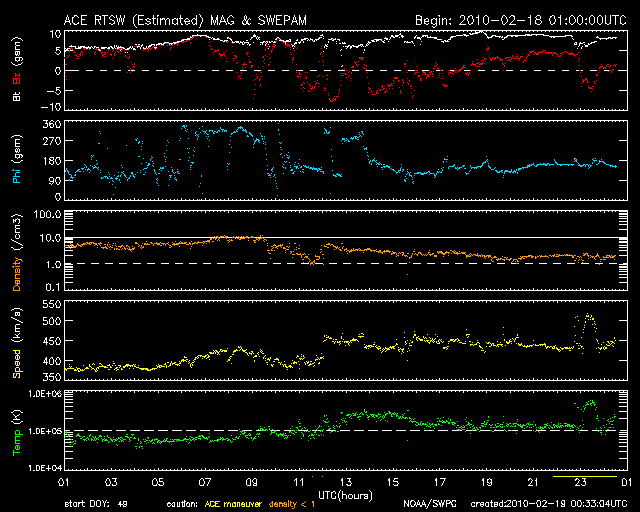Click the "19" hour label on the time axis

[x=487, y=483]
